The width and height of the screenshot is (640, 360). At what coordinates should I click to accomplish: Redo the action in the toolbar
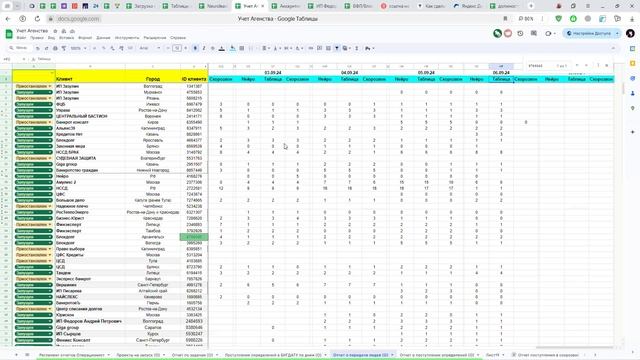(46, 48)
